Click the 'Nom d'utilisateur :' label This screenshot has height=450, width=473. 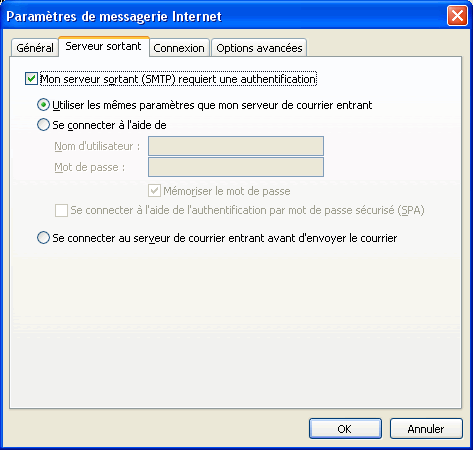pos(97,146)
